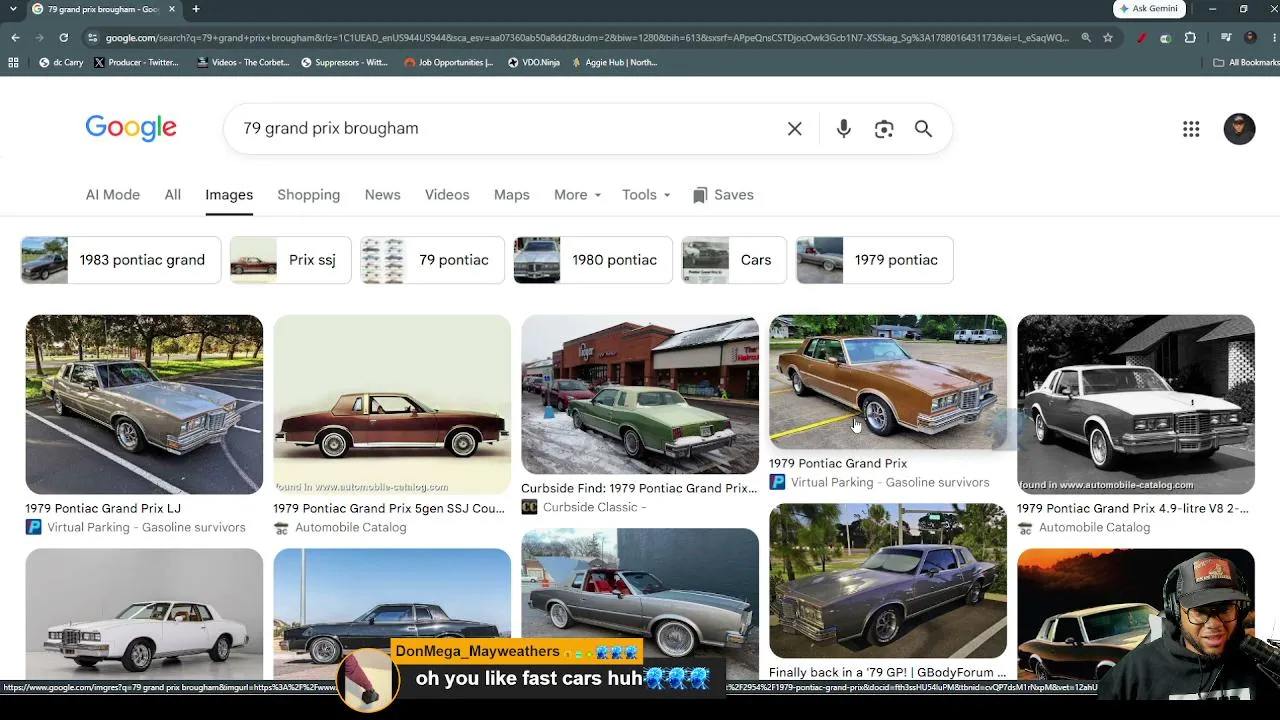The width and height of the screenshot is (1280, 720).
Task: Open the white Grand Prix image in second row
Action: pos(144,614)
